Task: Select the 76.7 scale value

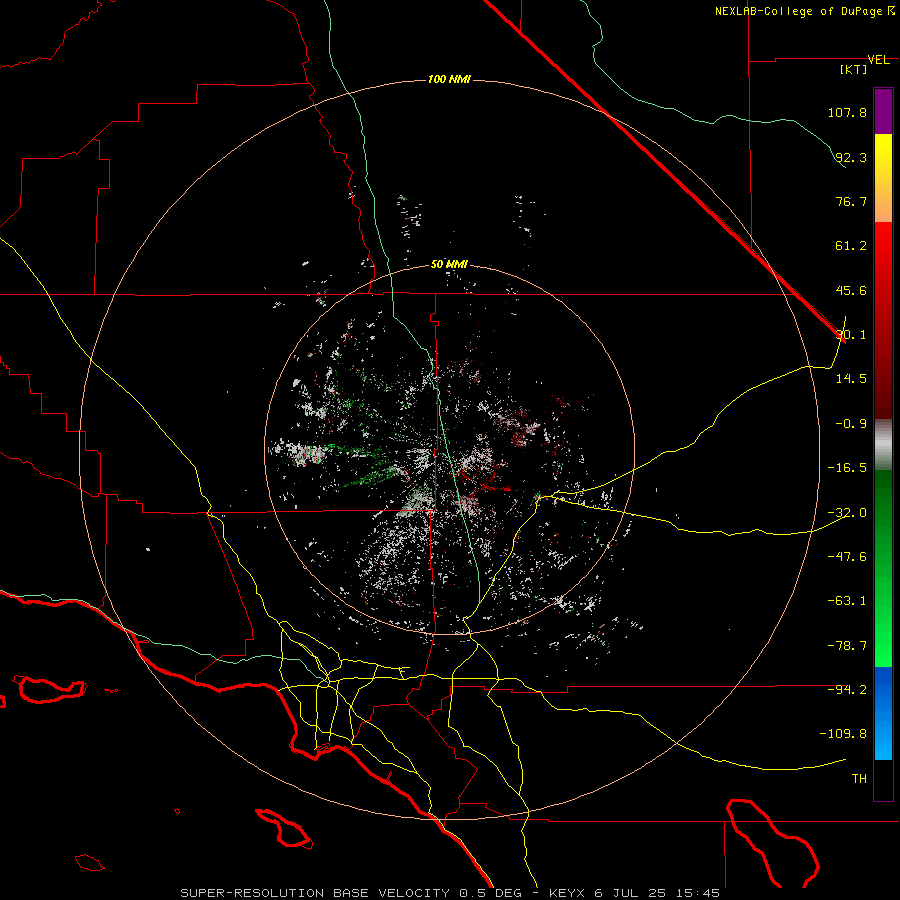Action: click(x=851, y=201)
